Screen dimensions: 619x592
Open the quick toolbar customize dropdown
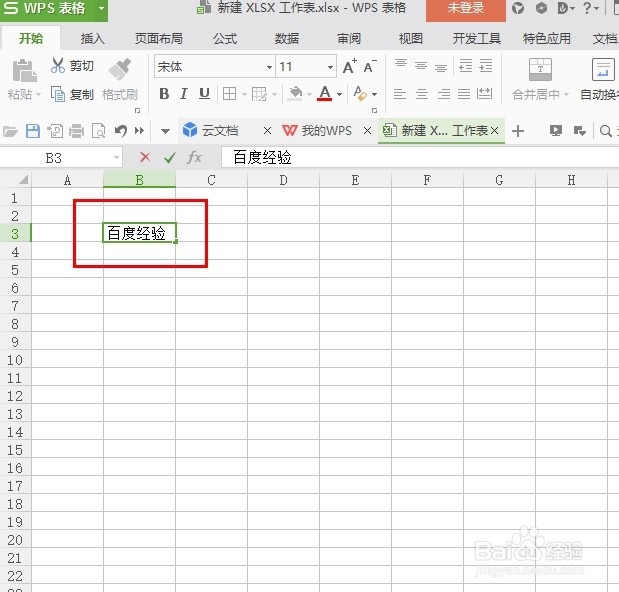[165, 131]
